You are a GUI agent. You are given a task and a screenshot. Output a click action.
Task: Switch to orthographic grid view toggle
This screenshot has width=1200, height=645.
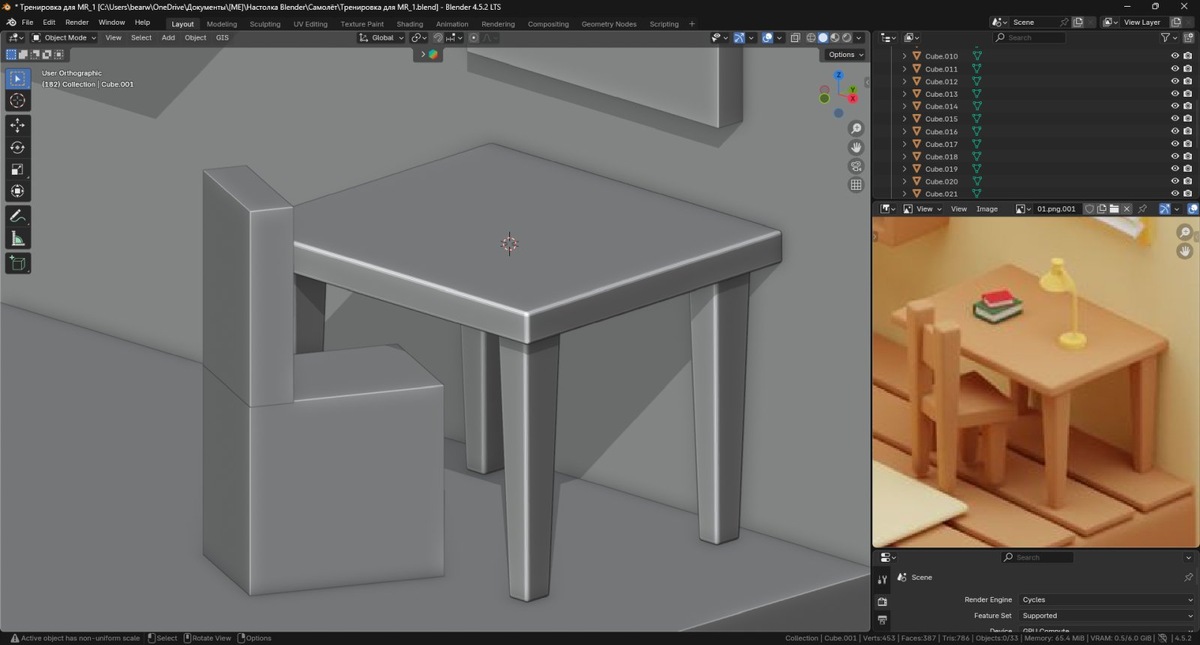pos(856,185)
